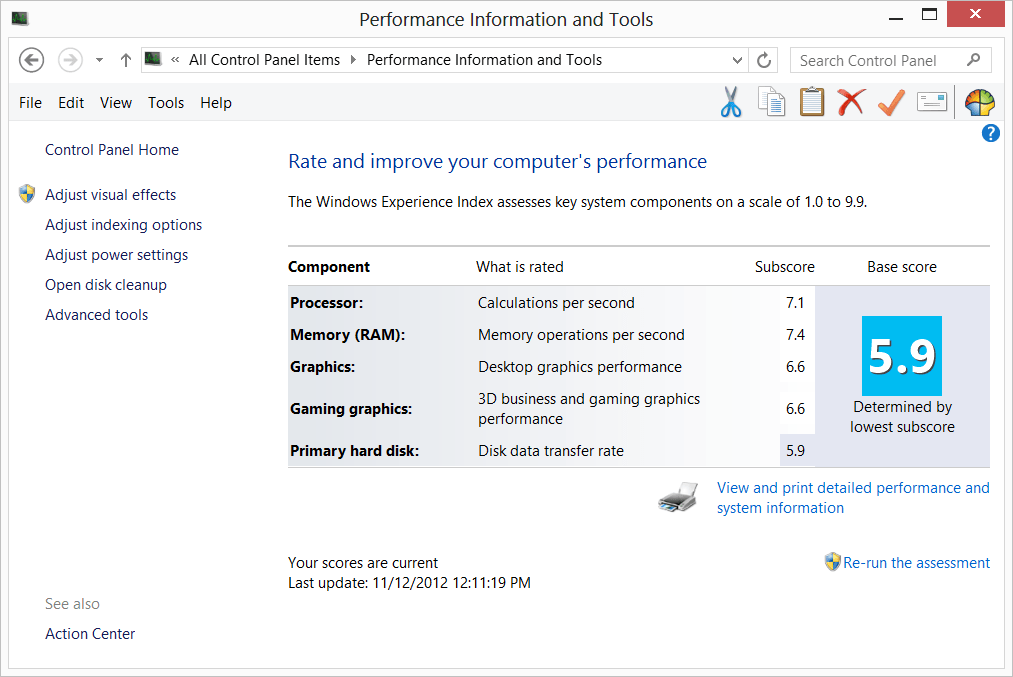Click View and print detailed performance link
The image size is (1013, 677).
point(853,497)
